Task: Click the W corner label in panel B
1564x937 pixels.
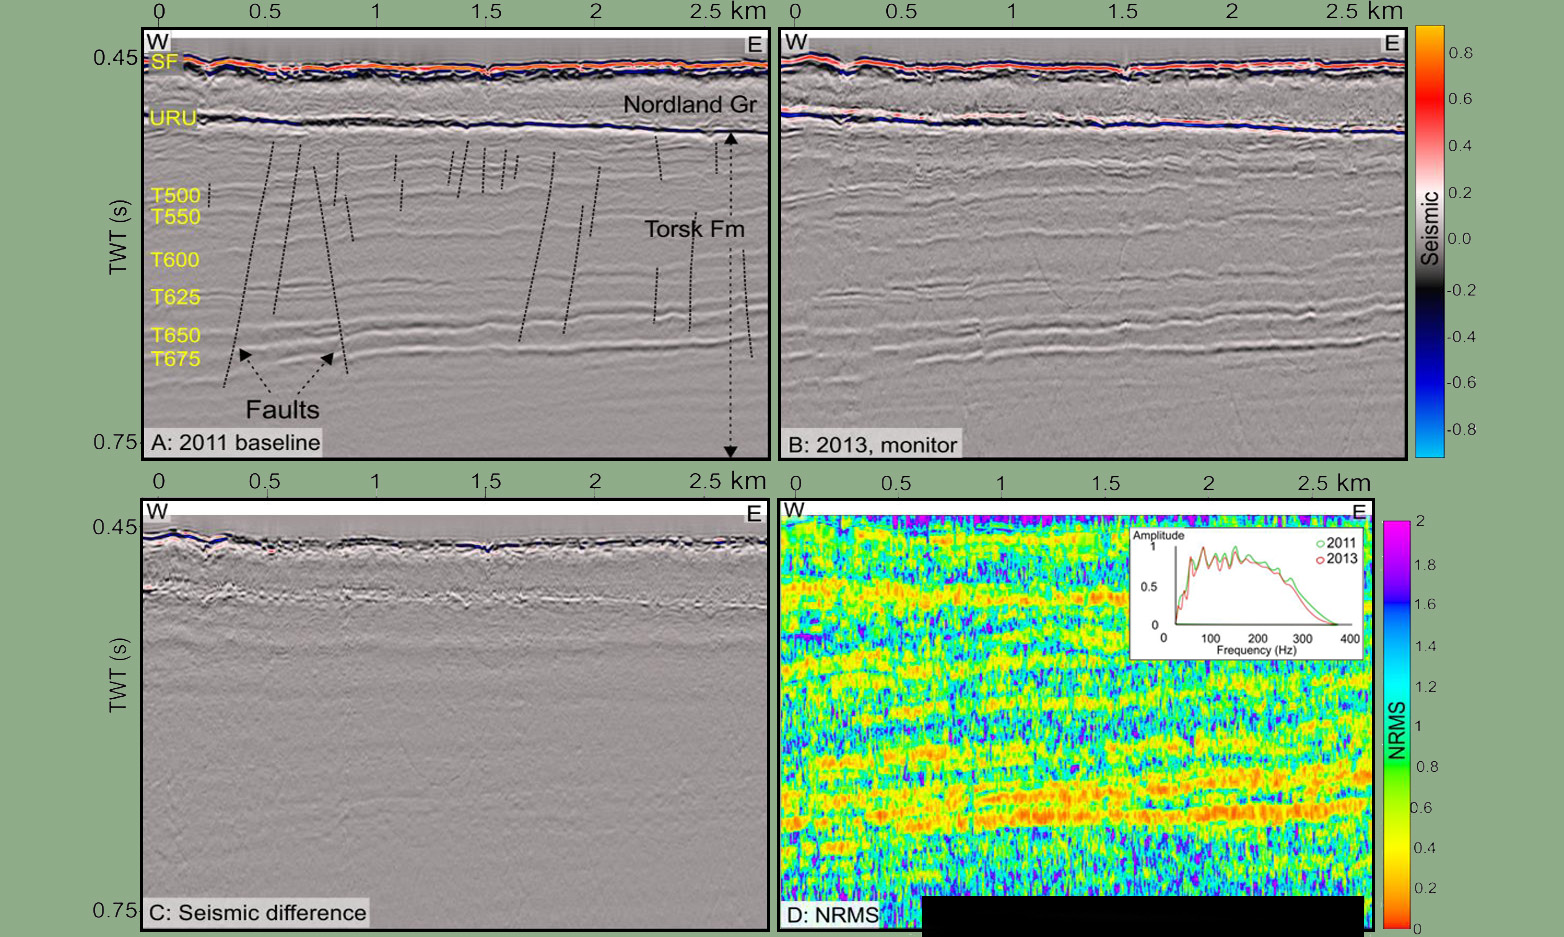Action: click(796, 42)
